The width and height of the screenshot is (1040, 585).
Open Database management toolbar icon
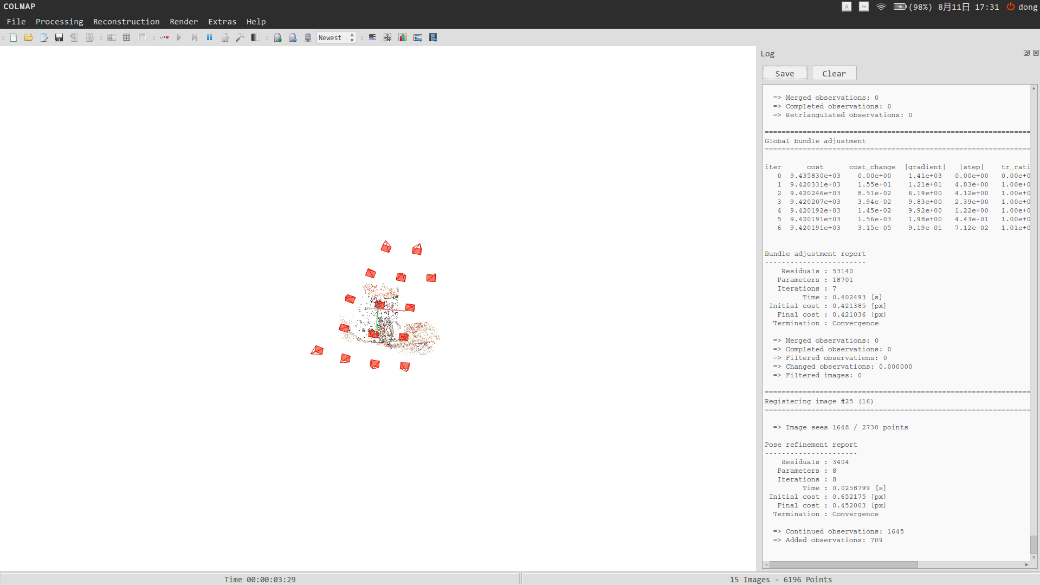point(142,38)
